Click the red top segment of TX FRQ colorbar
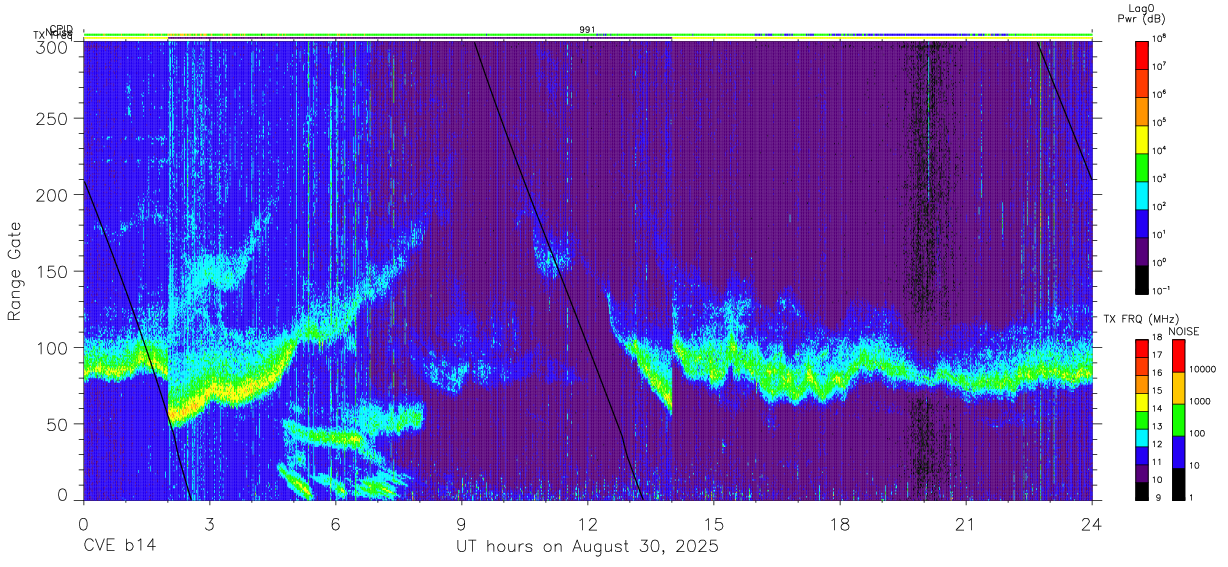 (1143, 348)
